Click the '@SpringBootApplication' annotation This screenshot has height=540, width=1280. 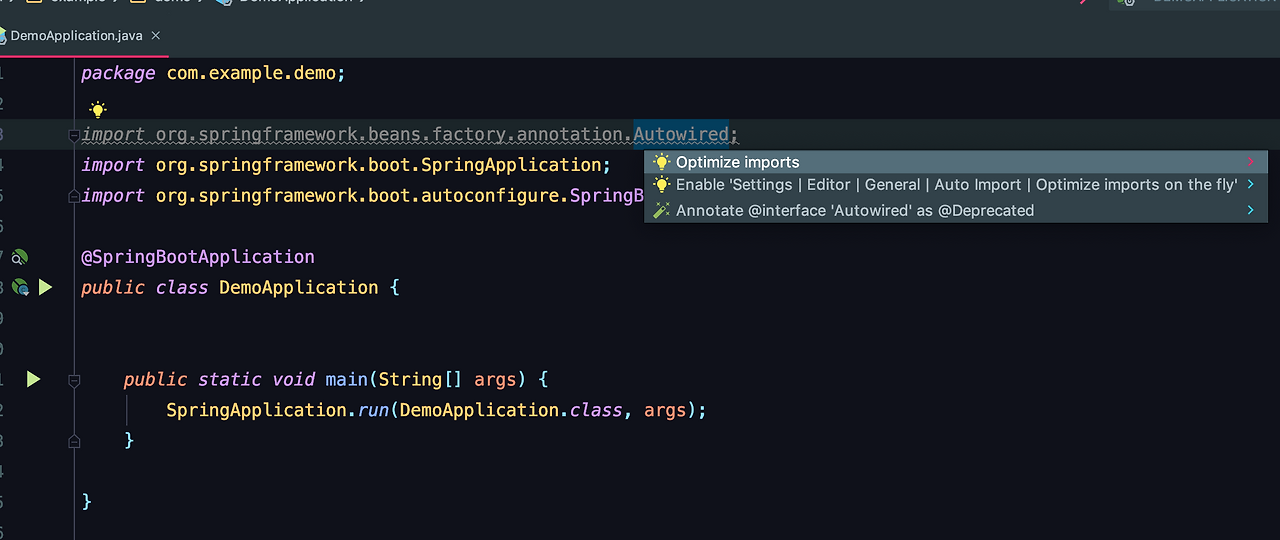tap(198, 257)
